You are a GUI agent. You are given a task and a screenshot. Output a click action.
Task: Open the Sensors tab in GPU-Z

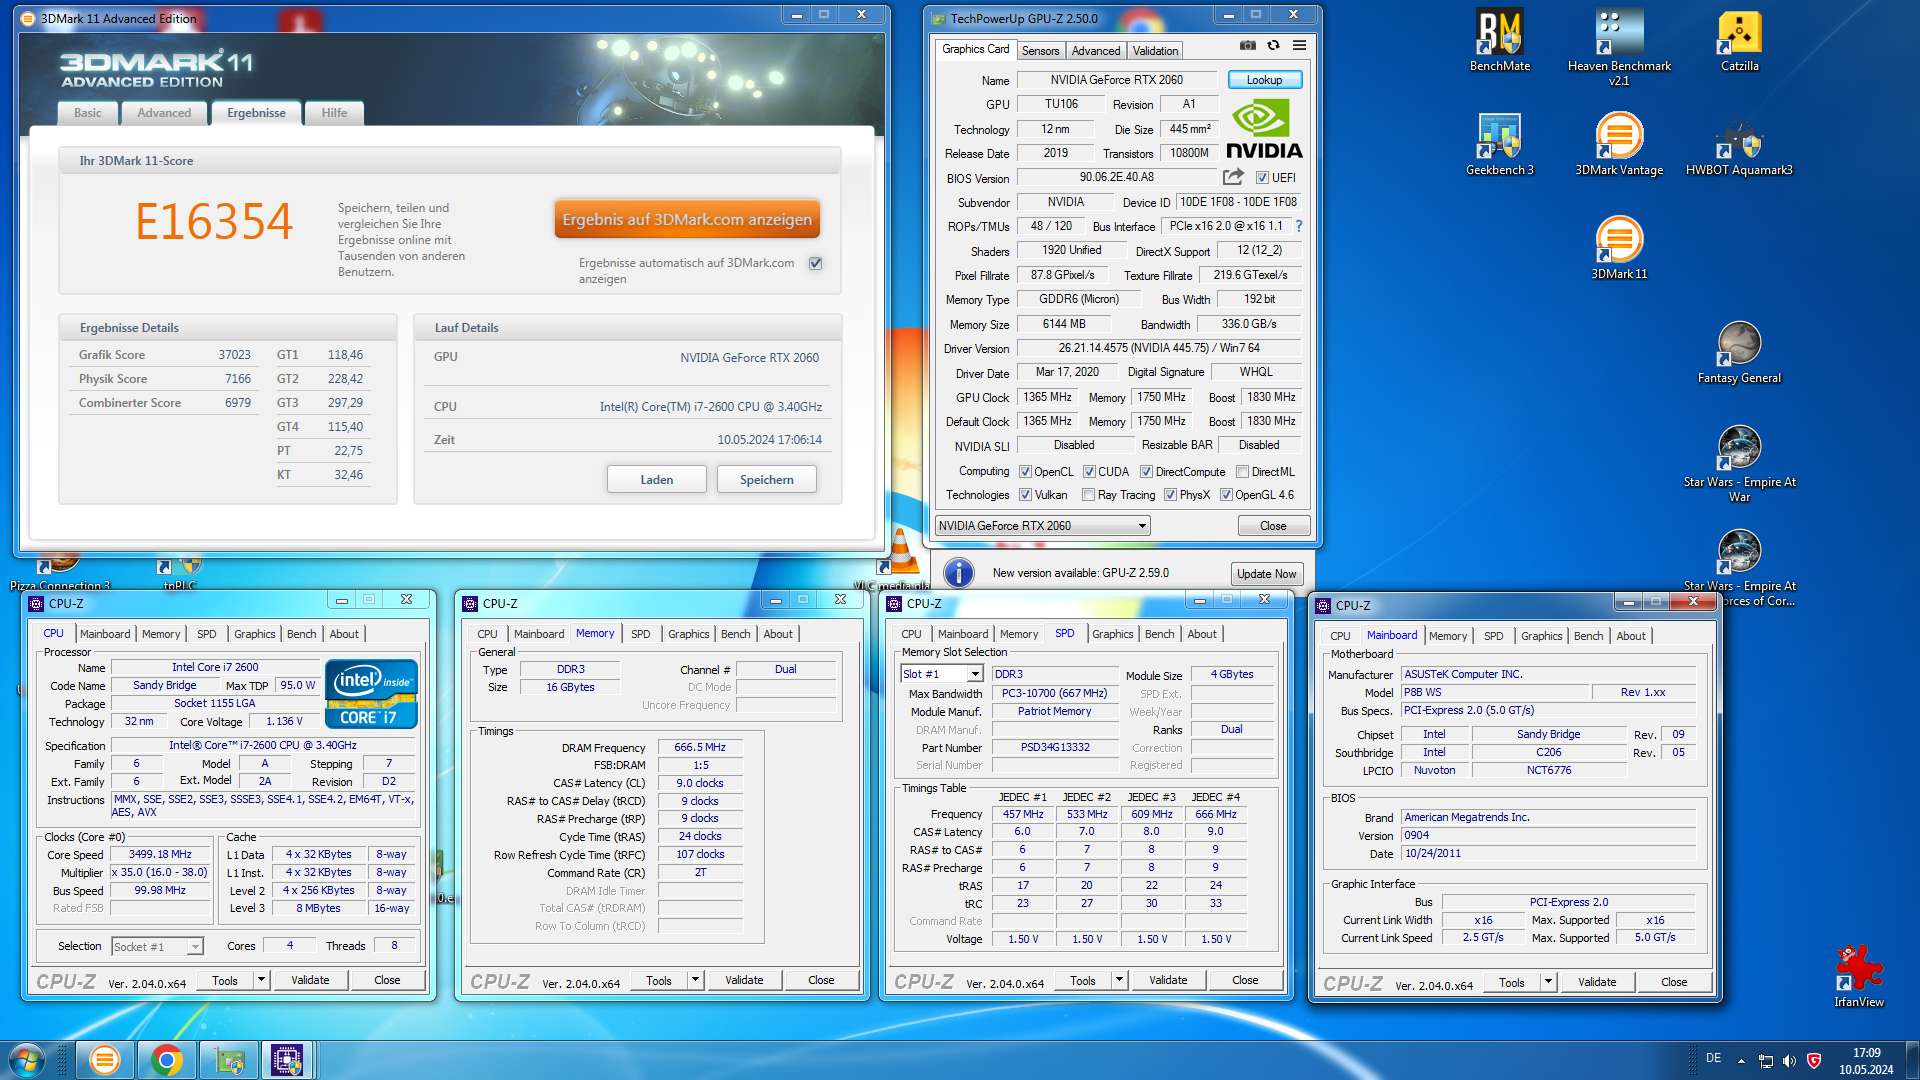[1040, 51]
